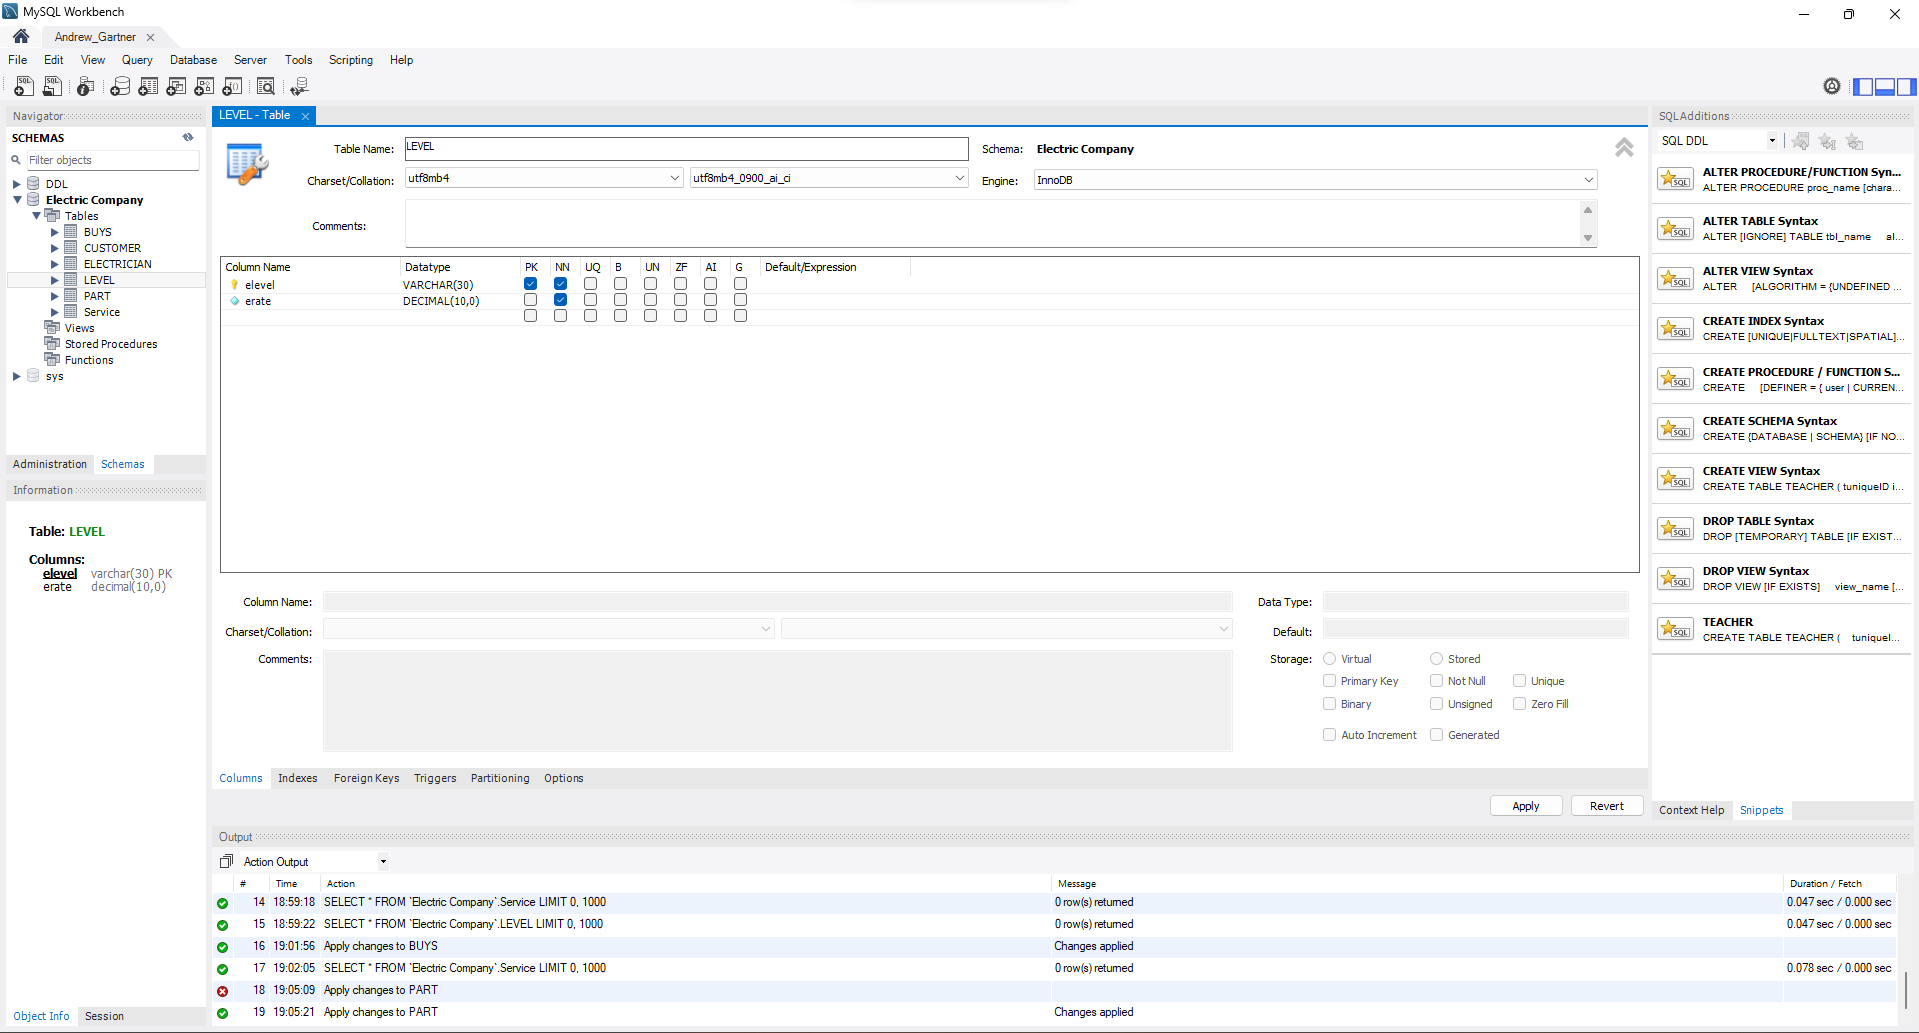Click error icon on output row 18
Screen dimensions: 1919x1033
click(223, 991)
